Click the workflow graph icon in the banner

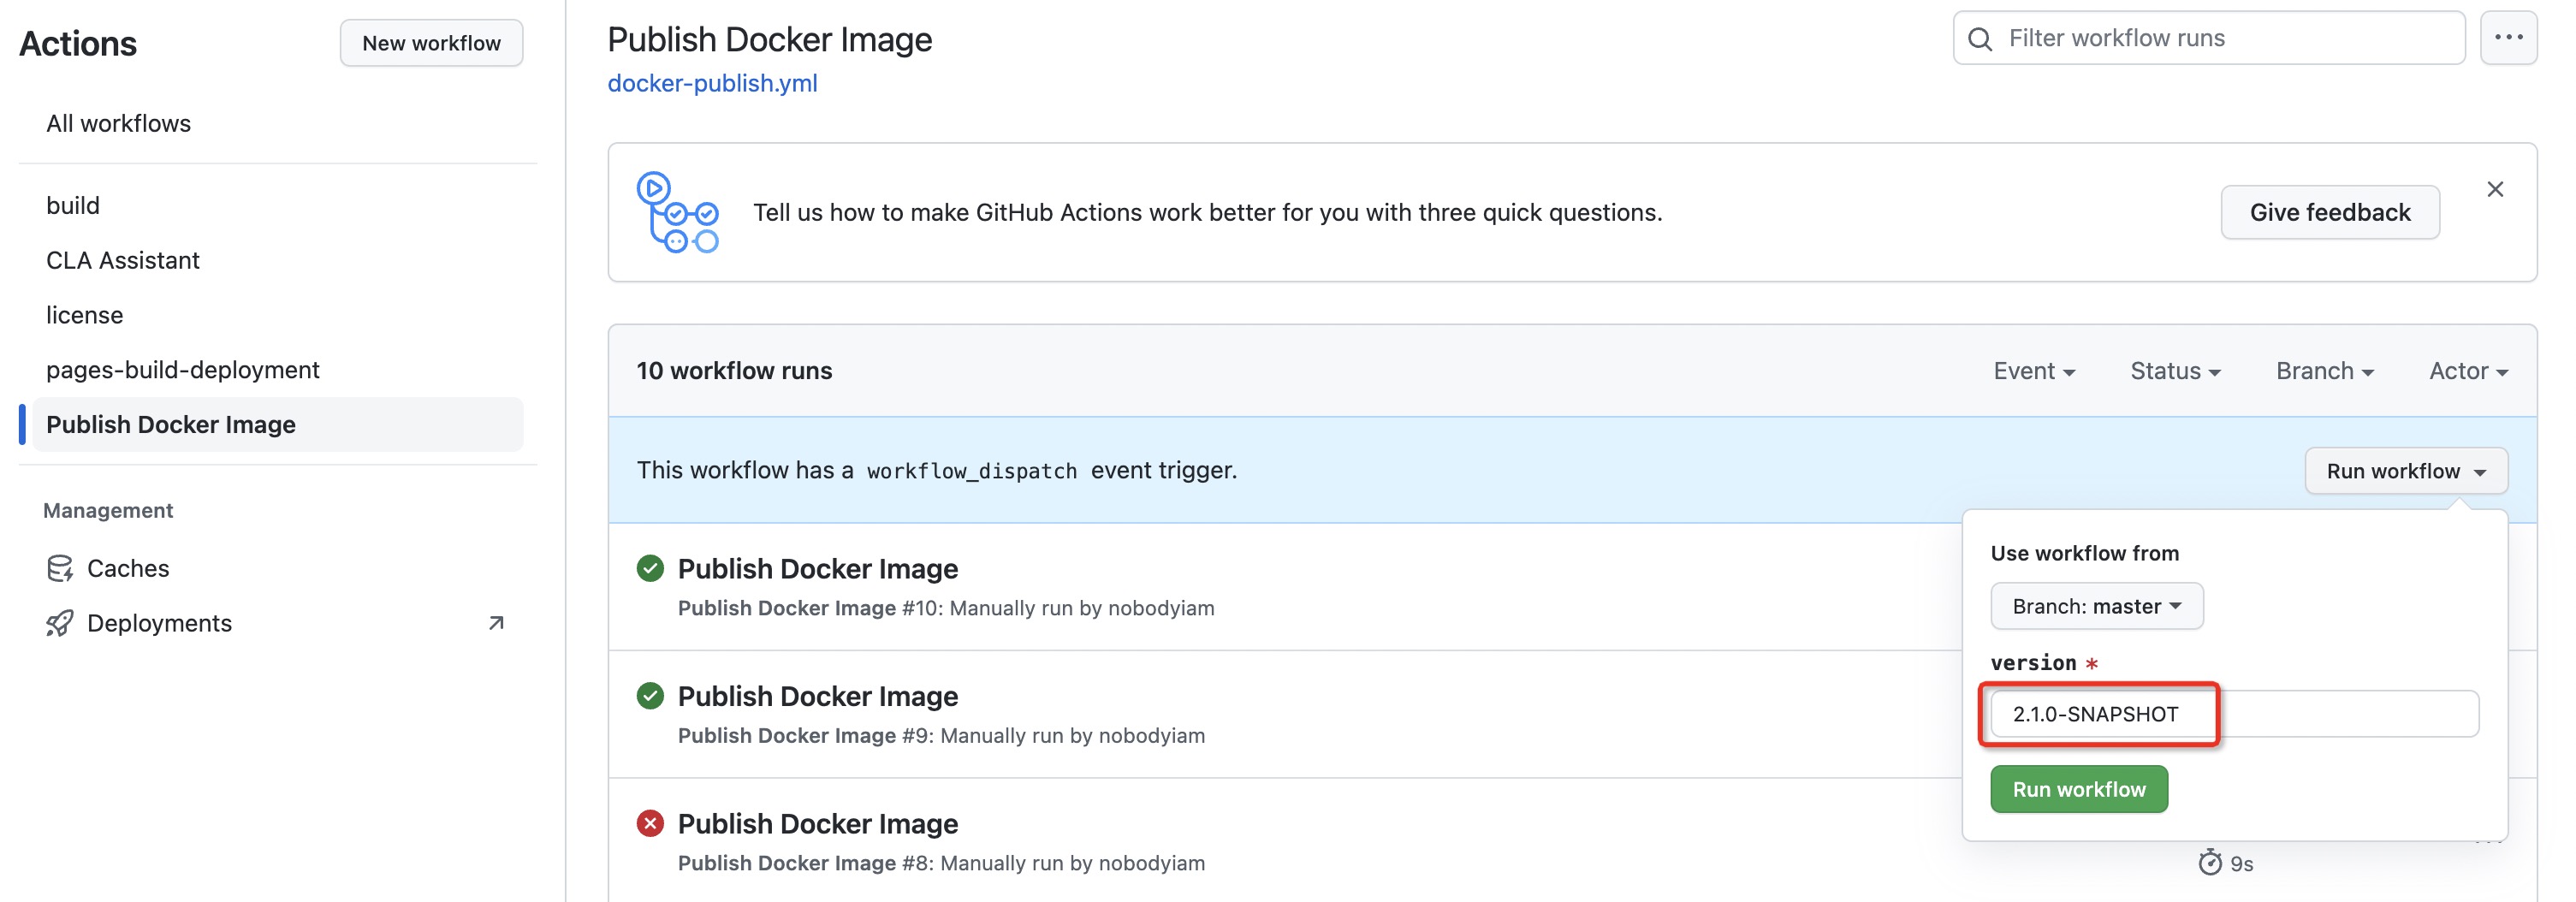coord(678,212)
